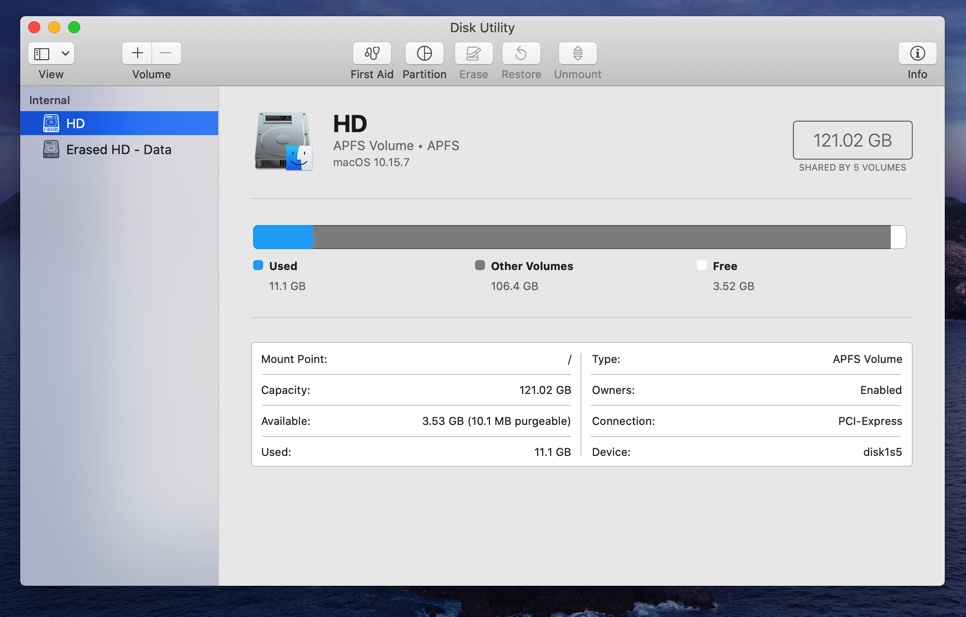Click blue Used segment of storage bar

click(x=283, y=237)
